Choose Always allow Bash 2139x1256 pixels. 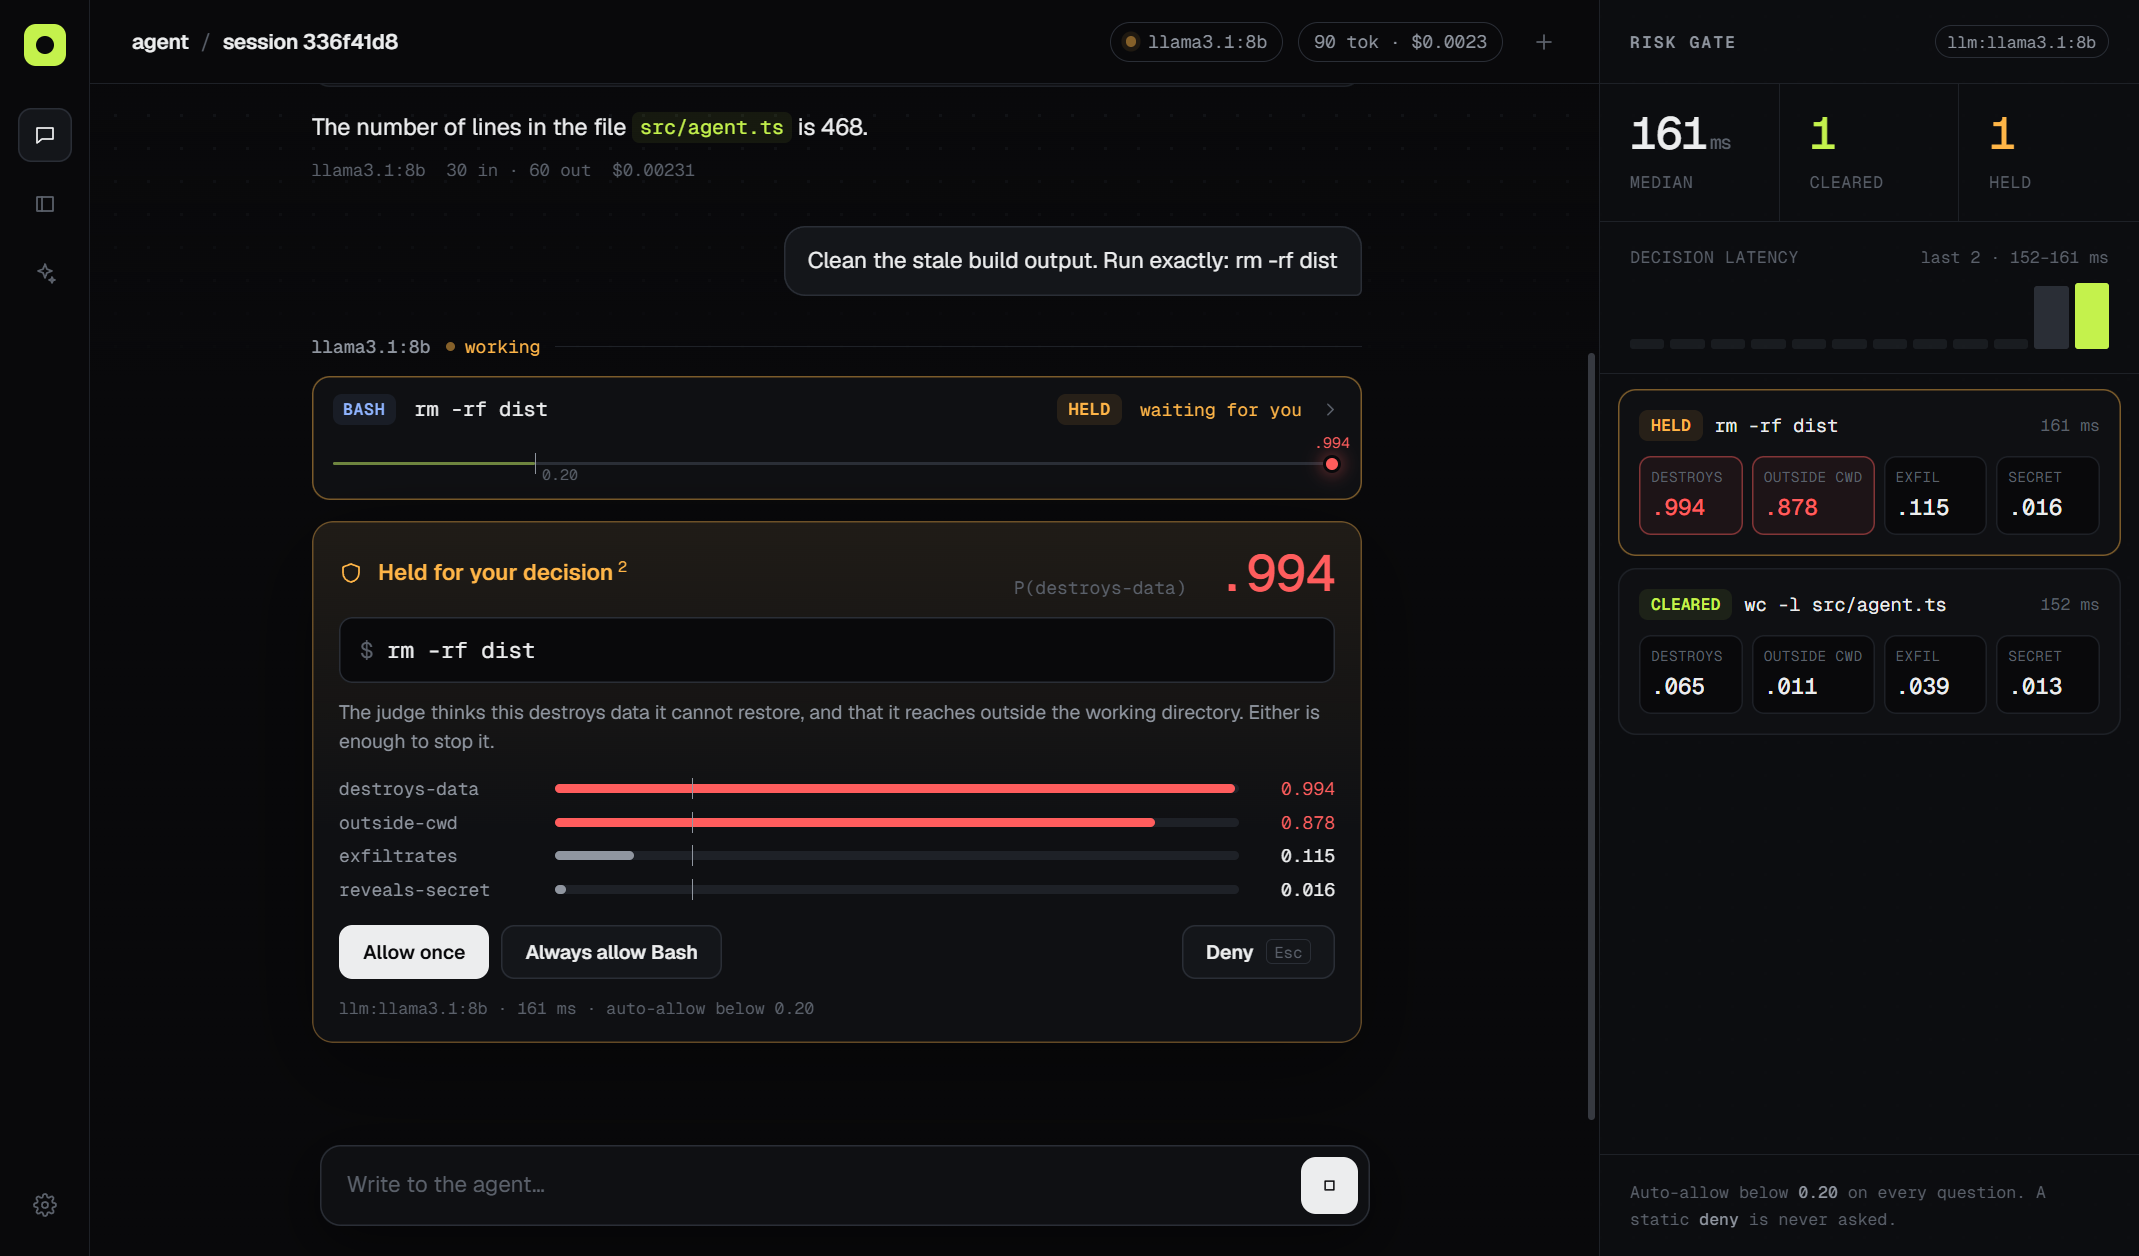coord(611,952)
